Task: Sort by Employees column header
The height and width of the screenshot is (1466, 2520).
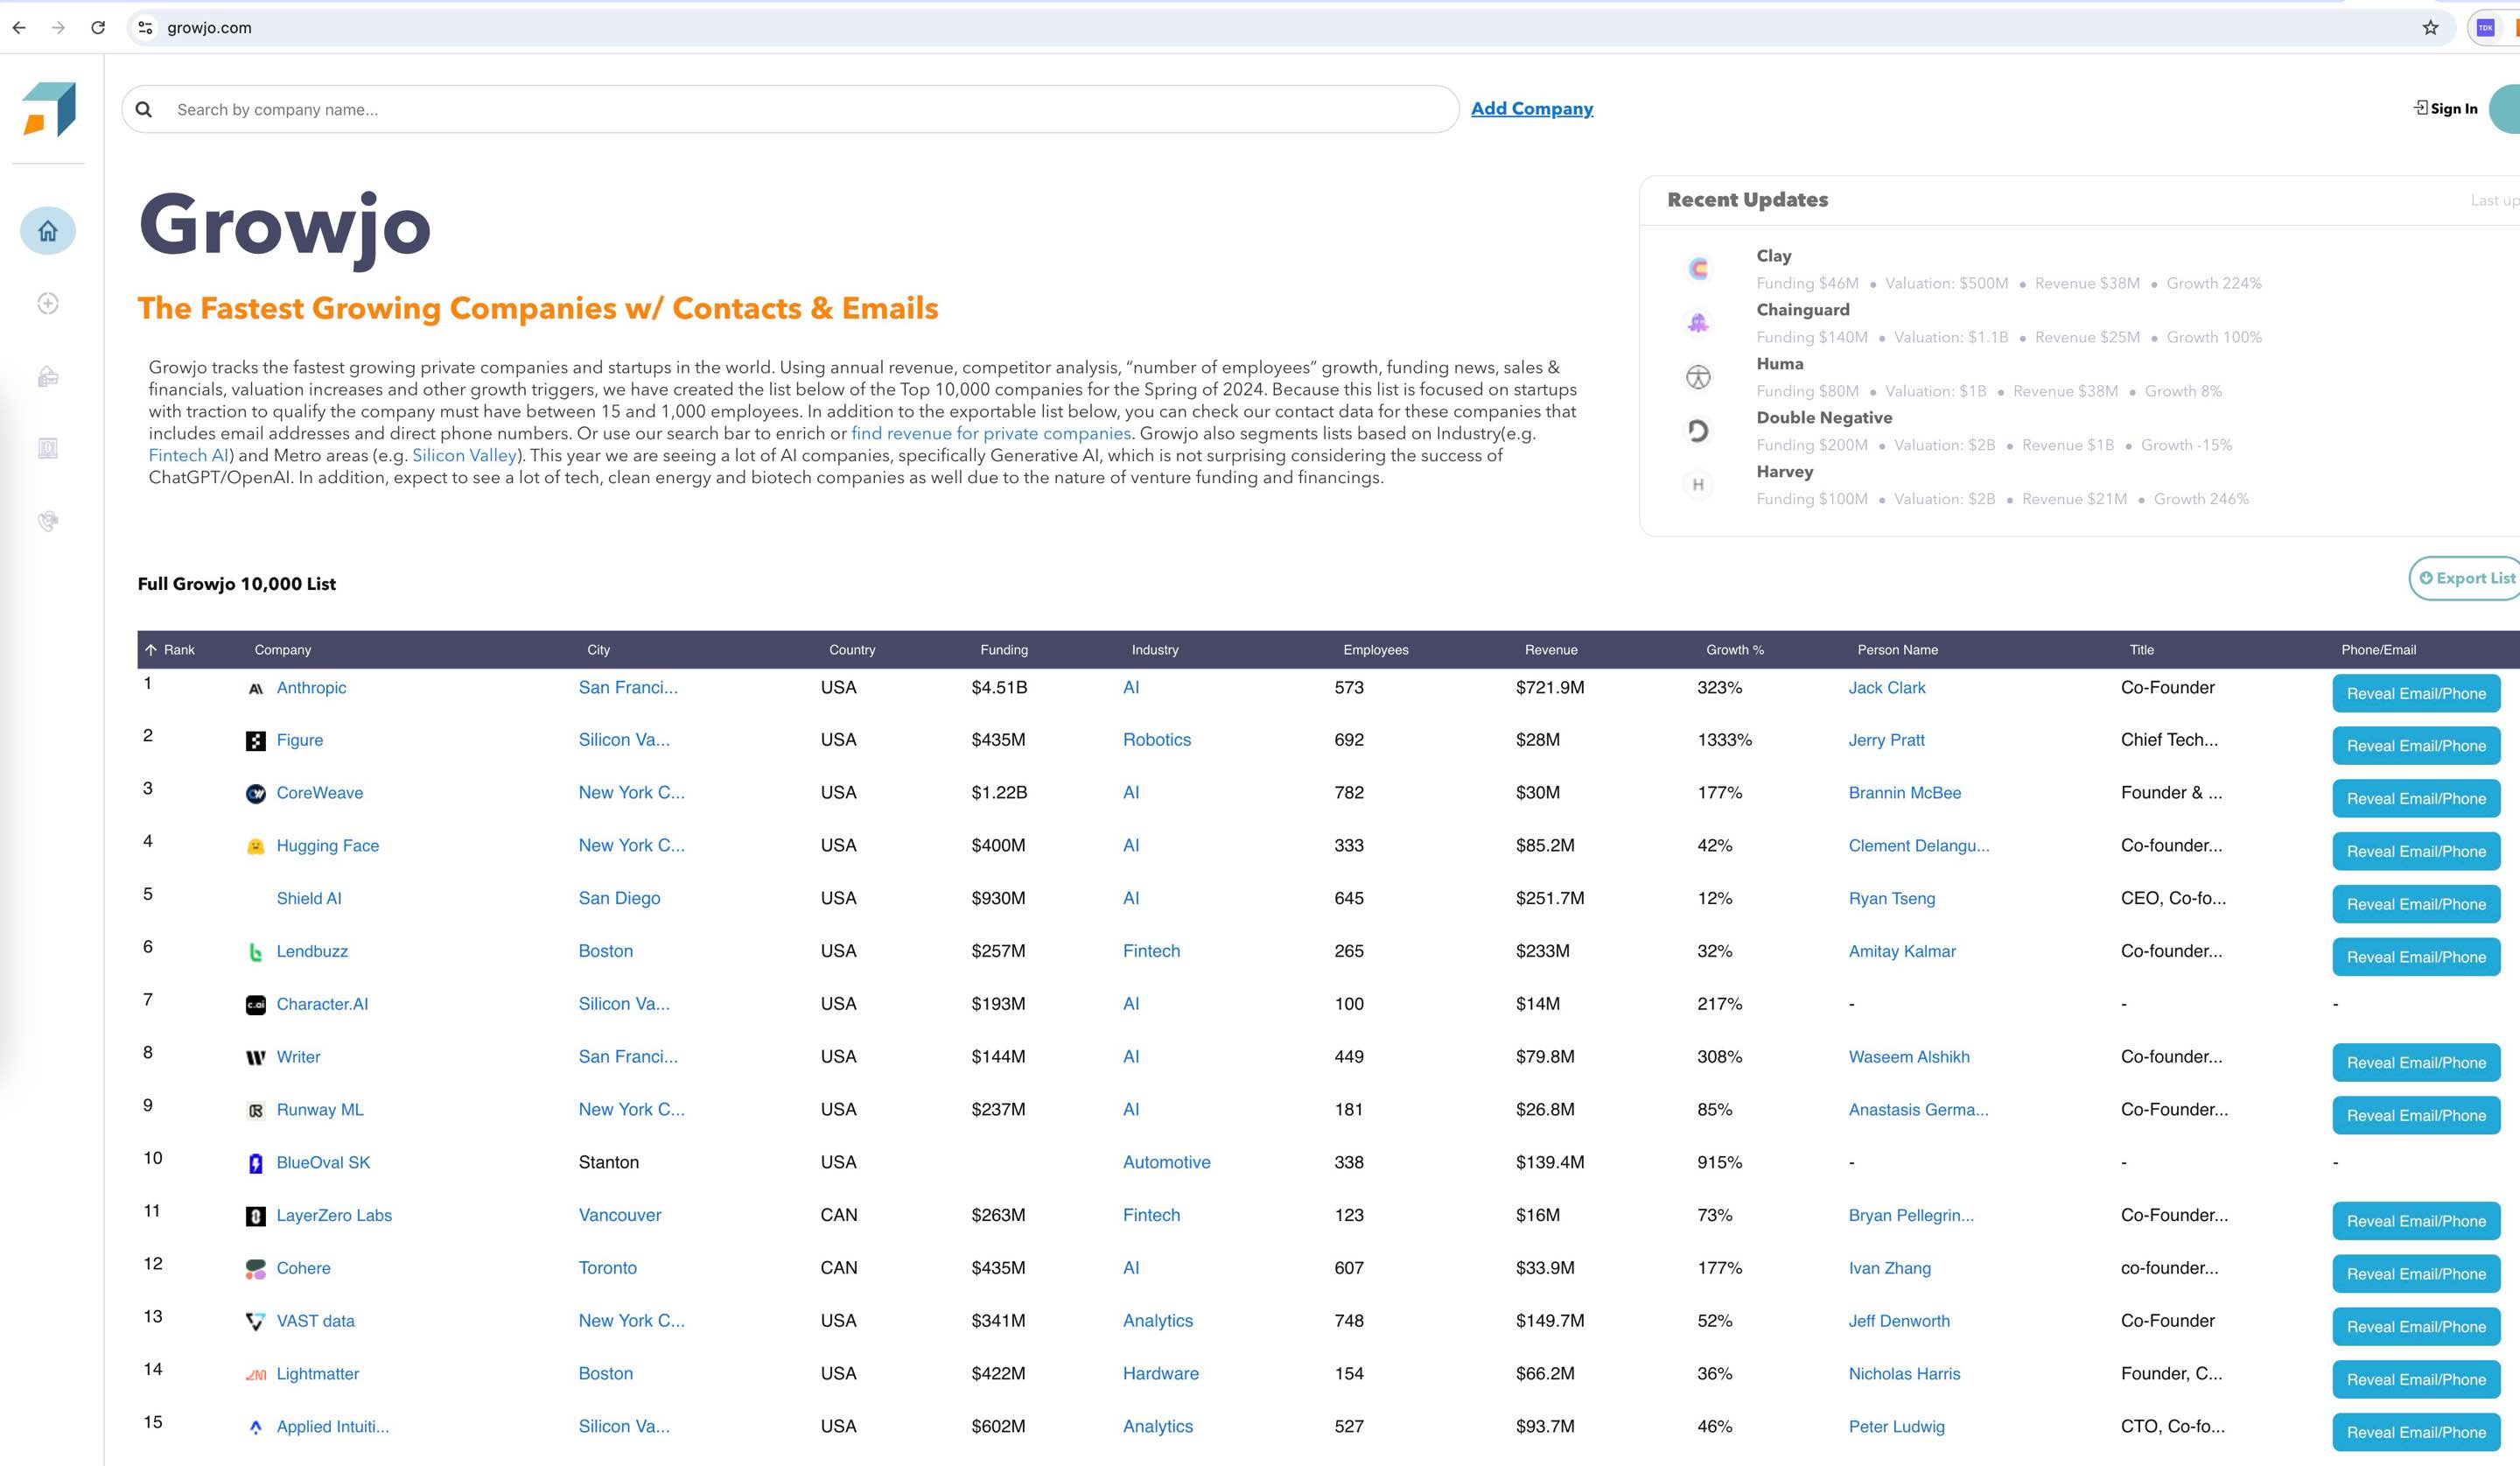Action: (1376, 650)
